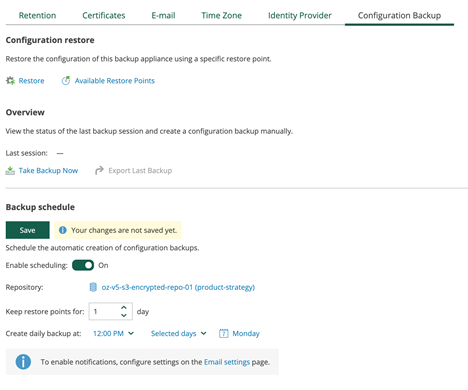Start a backup with Take Backup Now
The image size is (468, 390).
coord(48,171)
